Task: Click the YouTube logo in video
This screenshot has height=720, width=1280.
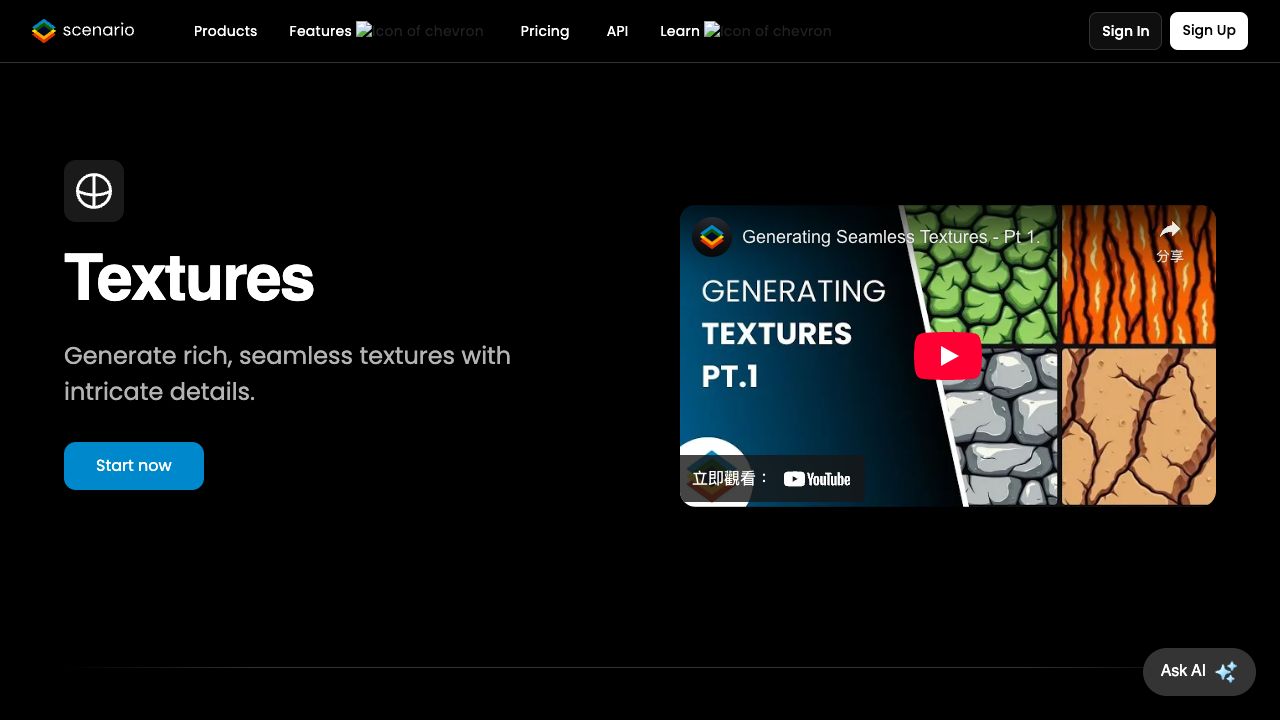Action: point(817,479)
